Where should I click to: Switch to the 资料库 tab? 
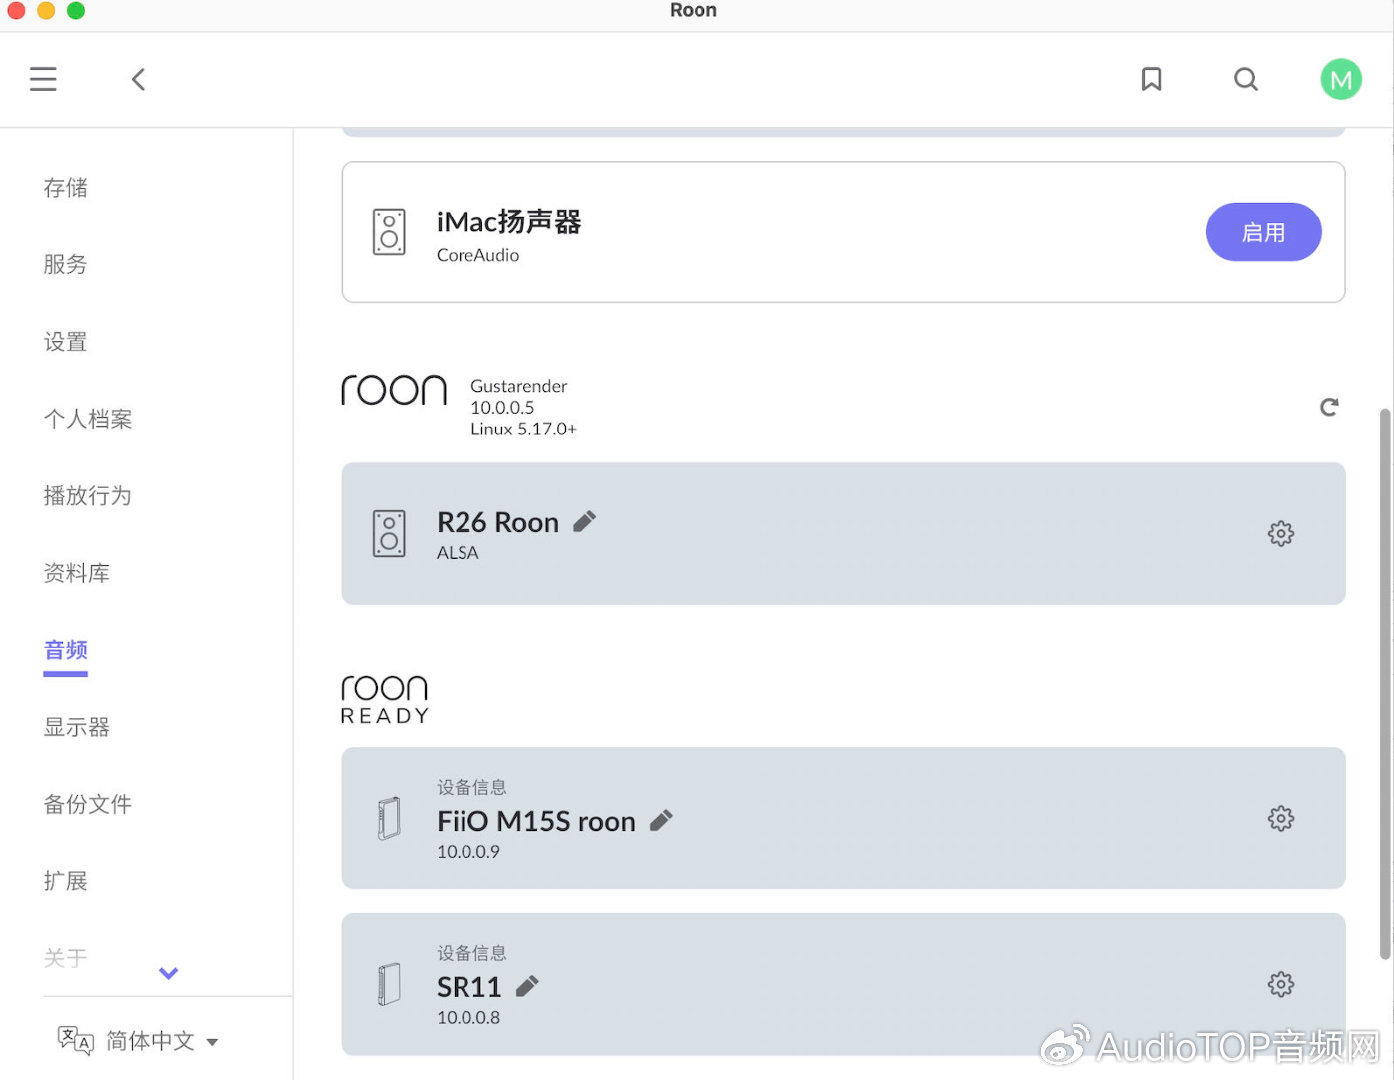pyautogui.click(x=77, y=573)
